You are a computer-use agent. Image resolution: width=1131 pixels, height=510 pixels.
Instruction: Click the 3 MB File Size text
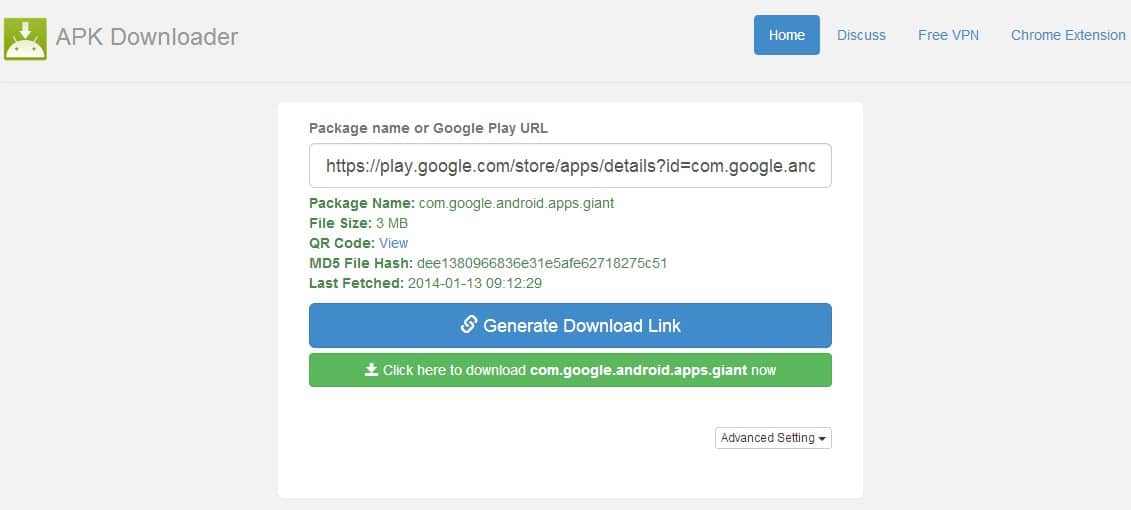pyautogui.click(x=392, y=223)
